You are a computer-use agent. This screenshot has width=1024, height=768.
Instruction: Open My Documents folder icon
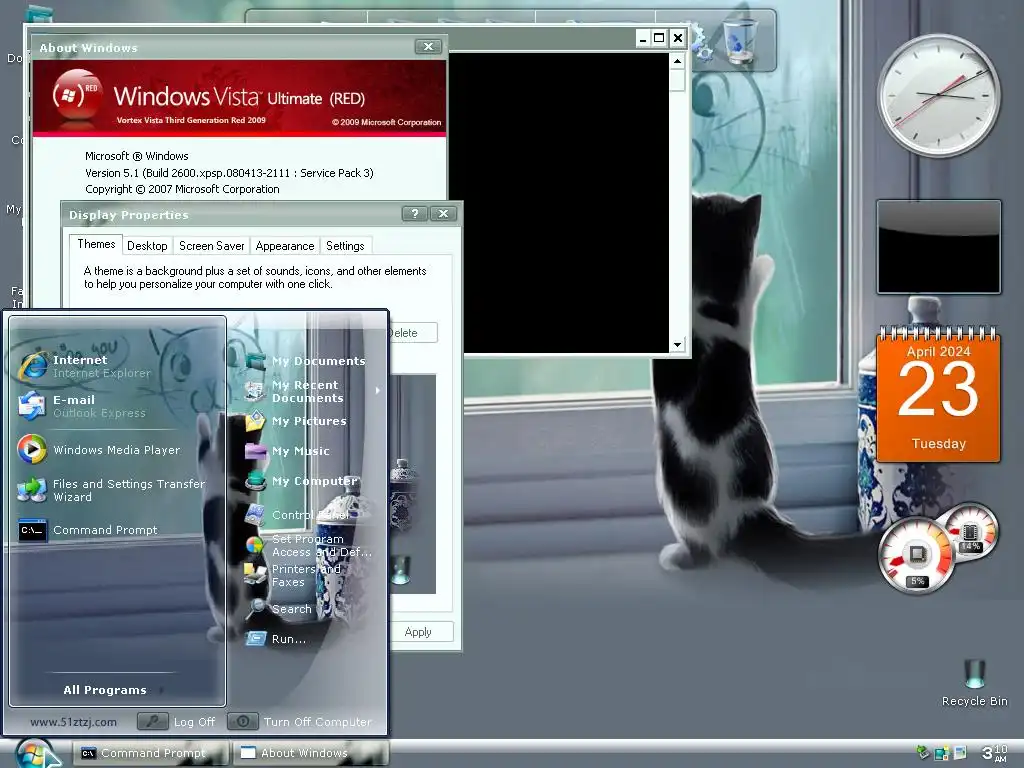pyautogui.click(x=255, y=360)
